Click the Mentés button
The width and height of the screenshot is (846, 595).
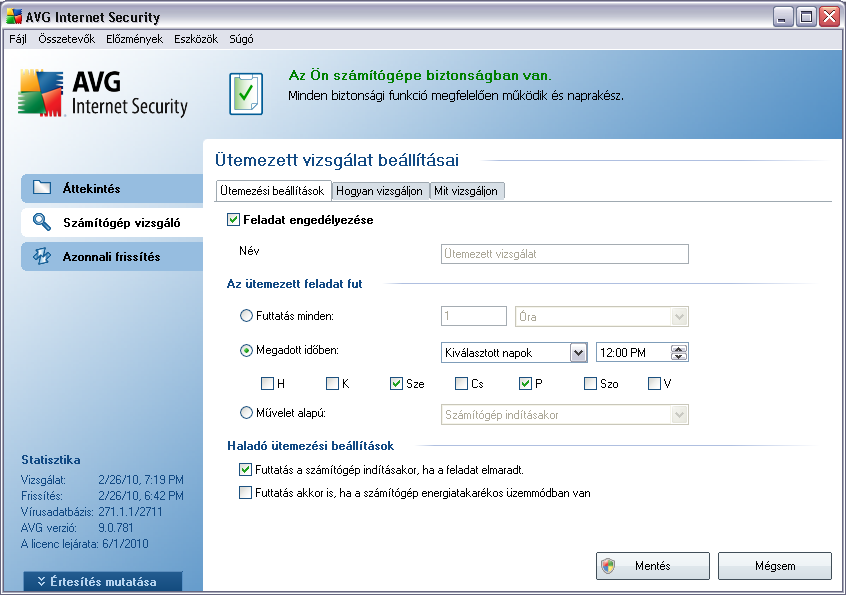click(653, 566)
